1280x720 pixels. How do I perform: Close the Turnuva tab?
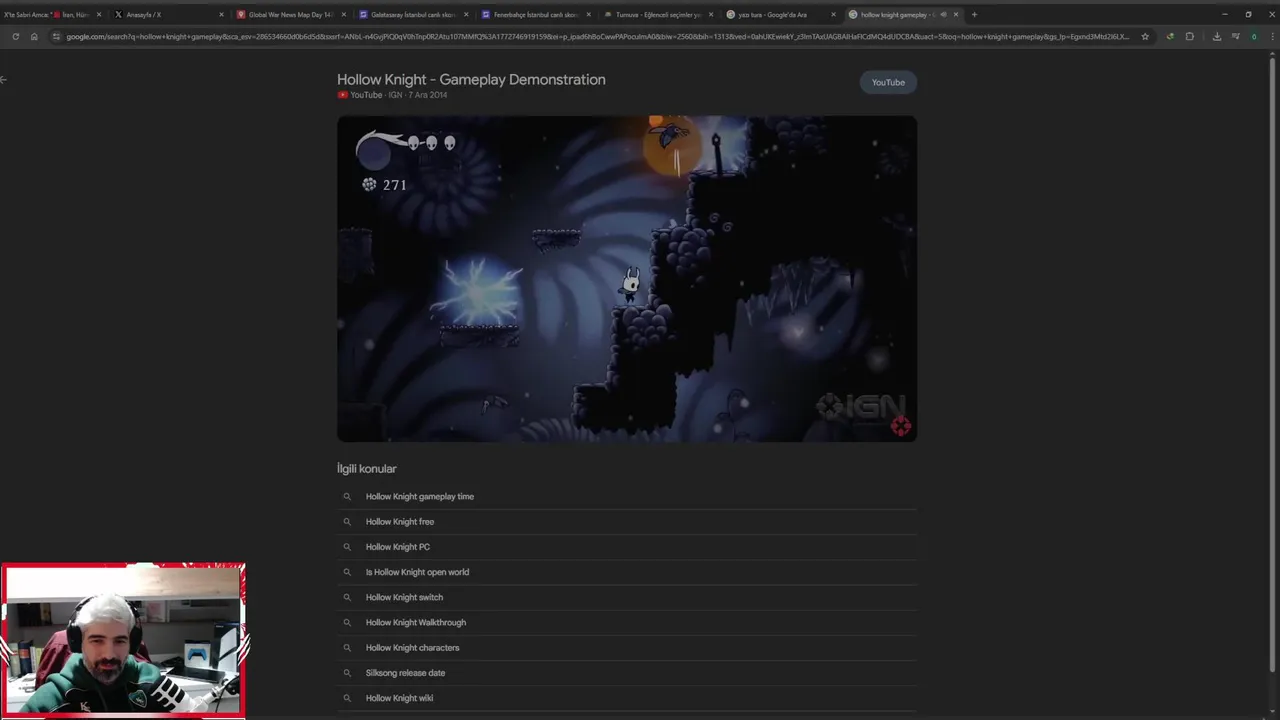coord(711,15)
